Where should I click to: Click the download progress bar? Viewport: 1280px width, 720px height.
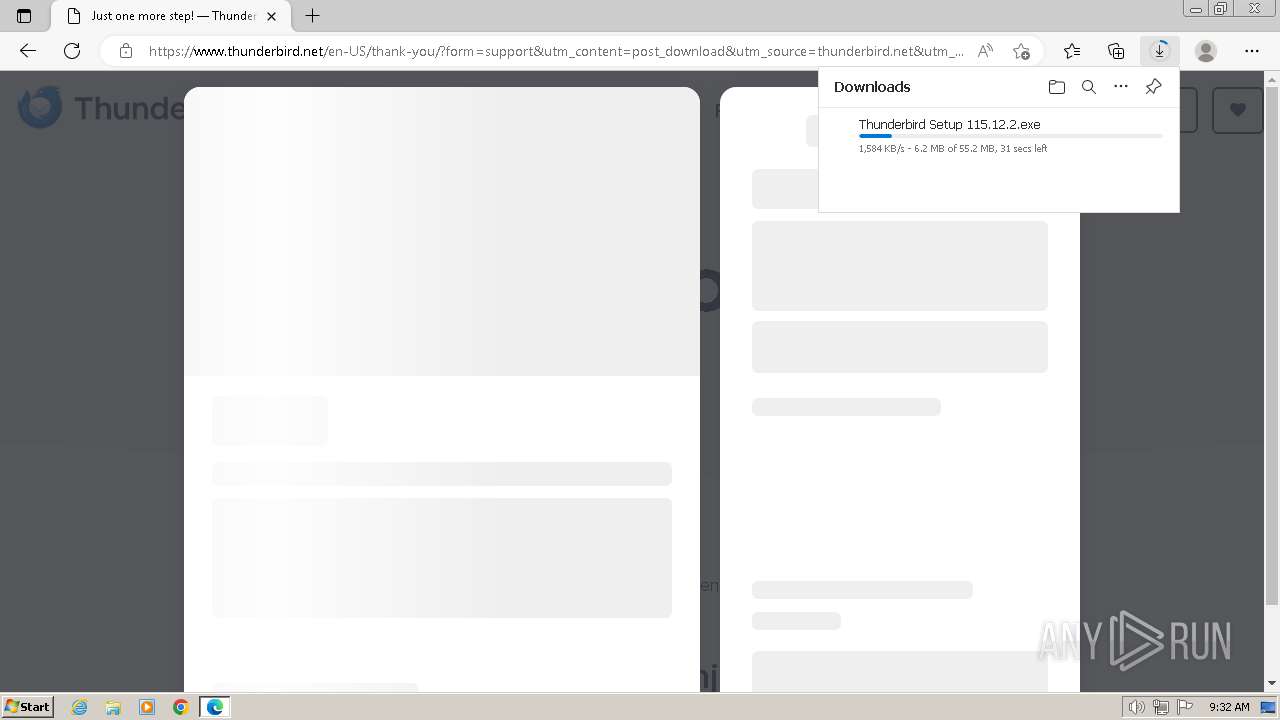pyautogui.click(x=1010, y=136)
